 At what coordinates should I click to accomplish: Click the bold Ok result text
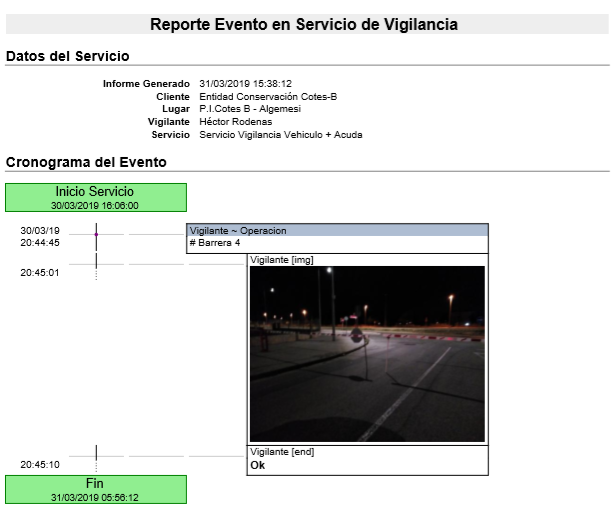point(257,465)
